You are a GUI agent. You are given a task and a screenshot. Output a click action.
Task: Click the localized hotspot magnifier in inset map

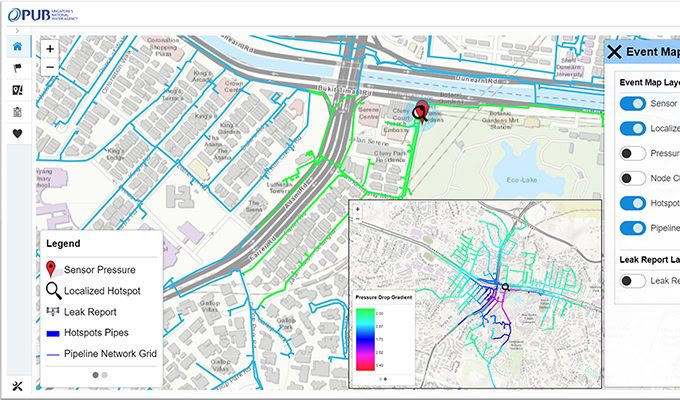pos(506,287)
